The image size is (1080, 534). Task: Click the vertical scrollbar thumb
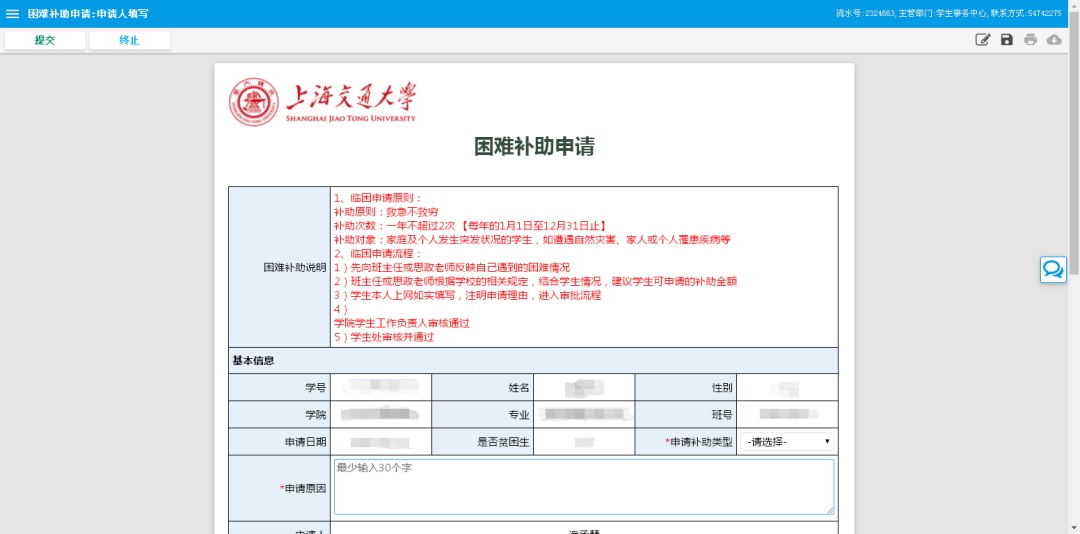(x=1073, y=160)
